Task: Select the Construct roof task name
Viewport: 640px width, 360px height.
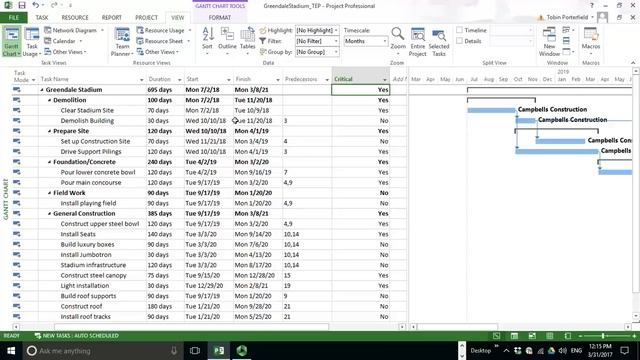Action: pyautogui.click(x=81, y=306)
